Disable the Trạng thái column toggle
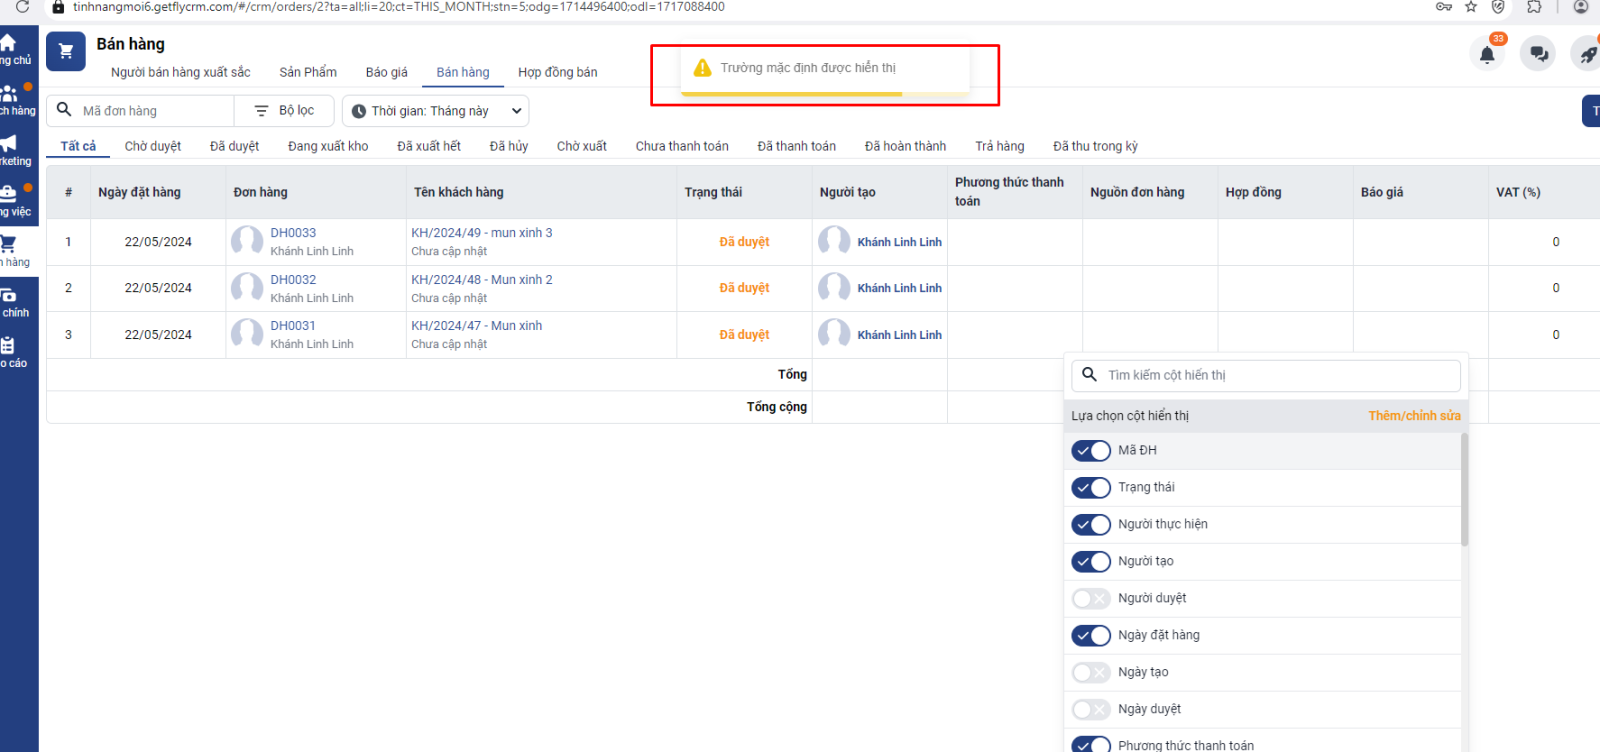 [x=1091, y=488]
